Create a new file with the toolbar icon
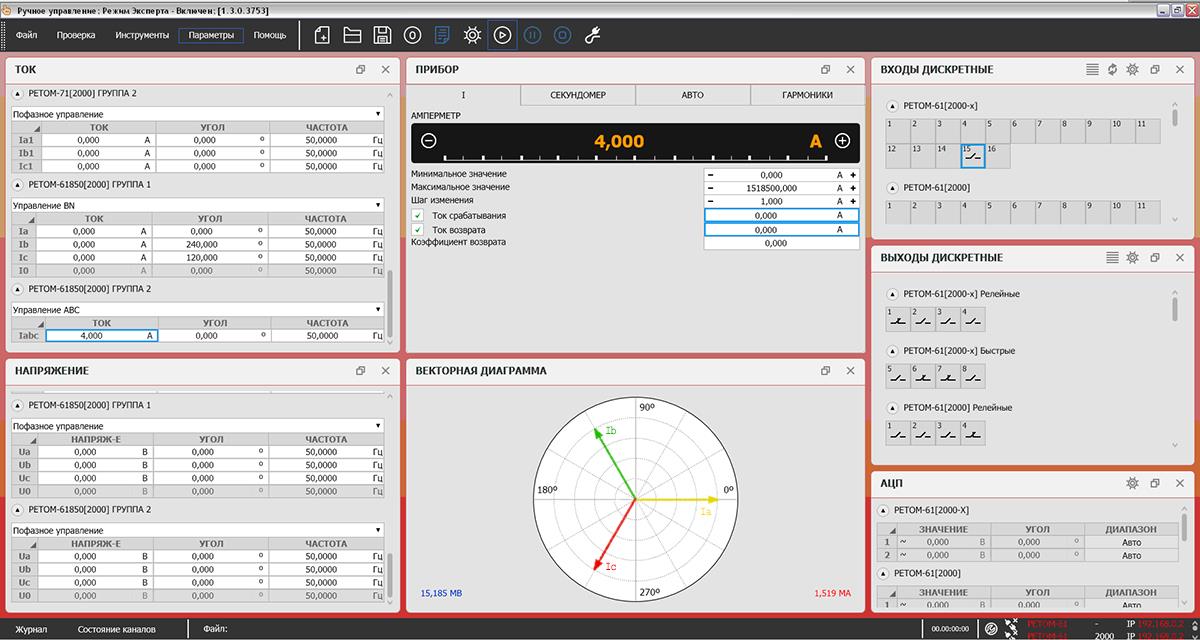1200x640 pixels. (322, 35)
